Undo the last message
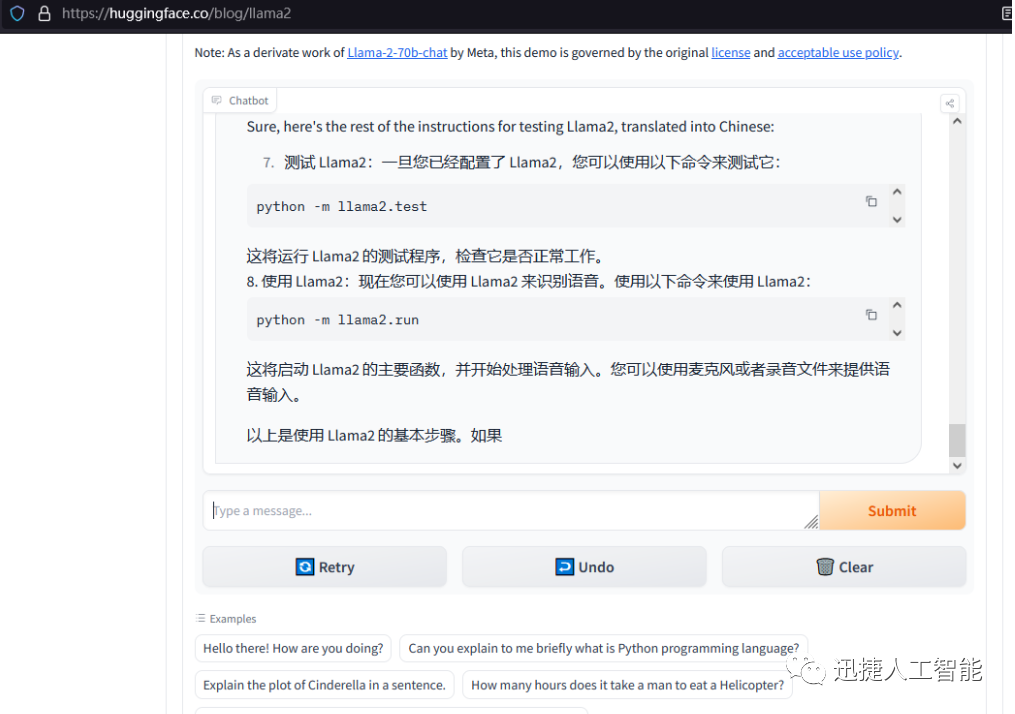The height and width of the screenshot is (714, 1015). pyautogui.click(x=584, y=567)
